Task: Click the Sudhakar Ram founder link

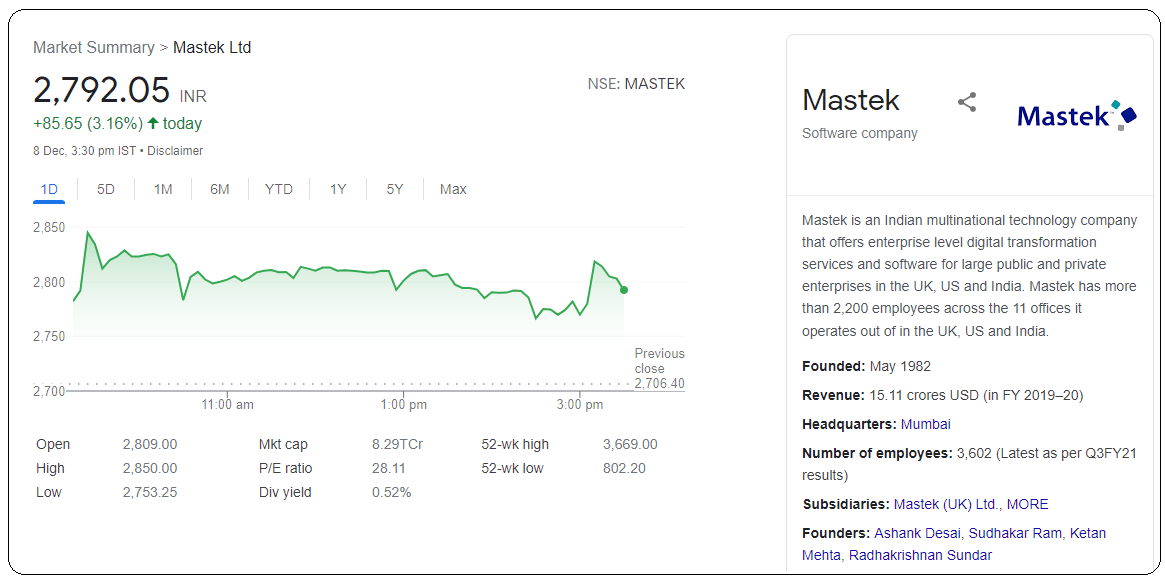Action: coord(1015,533)
